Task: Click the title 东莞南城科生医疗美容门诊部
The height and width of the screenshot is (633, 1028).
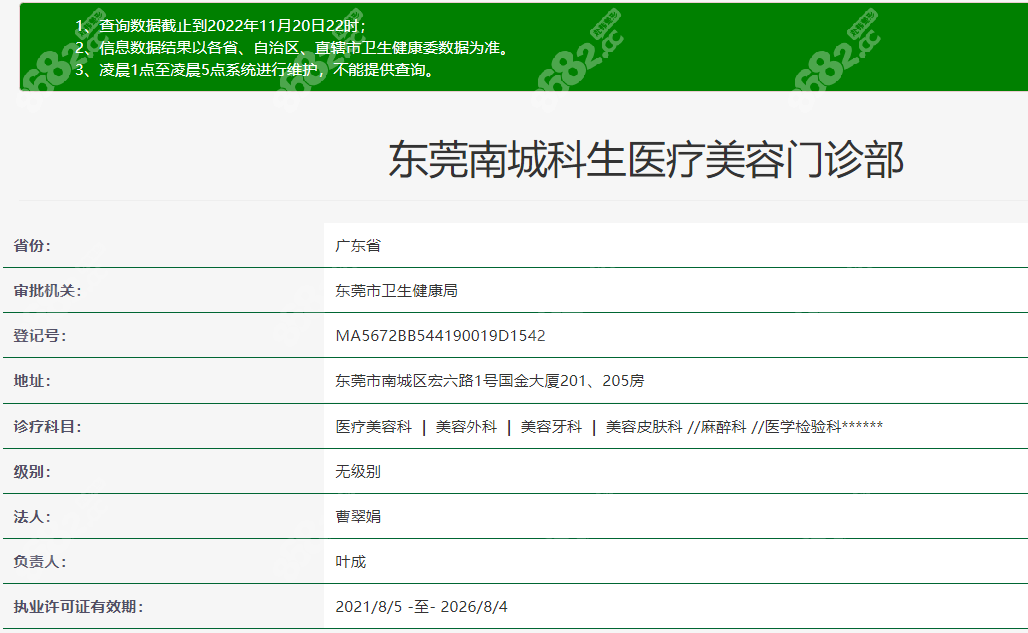Action: (646, 160)
